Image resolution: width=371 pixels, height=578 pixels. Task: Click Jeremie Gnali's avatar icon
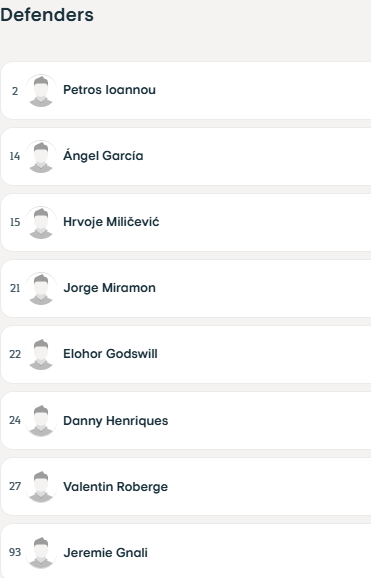tap(41, 553)
